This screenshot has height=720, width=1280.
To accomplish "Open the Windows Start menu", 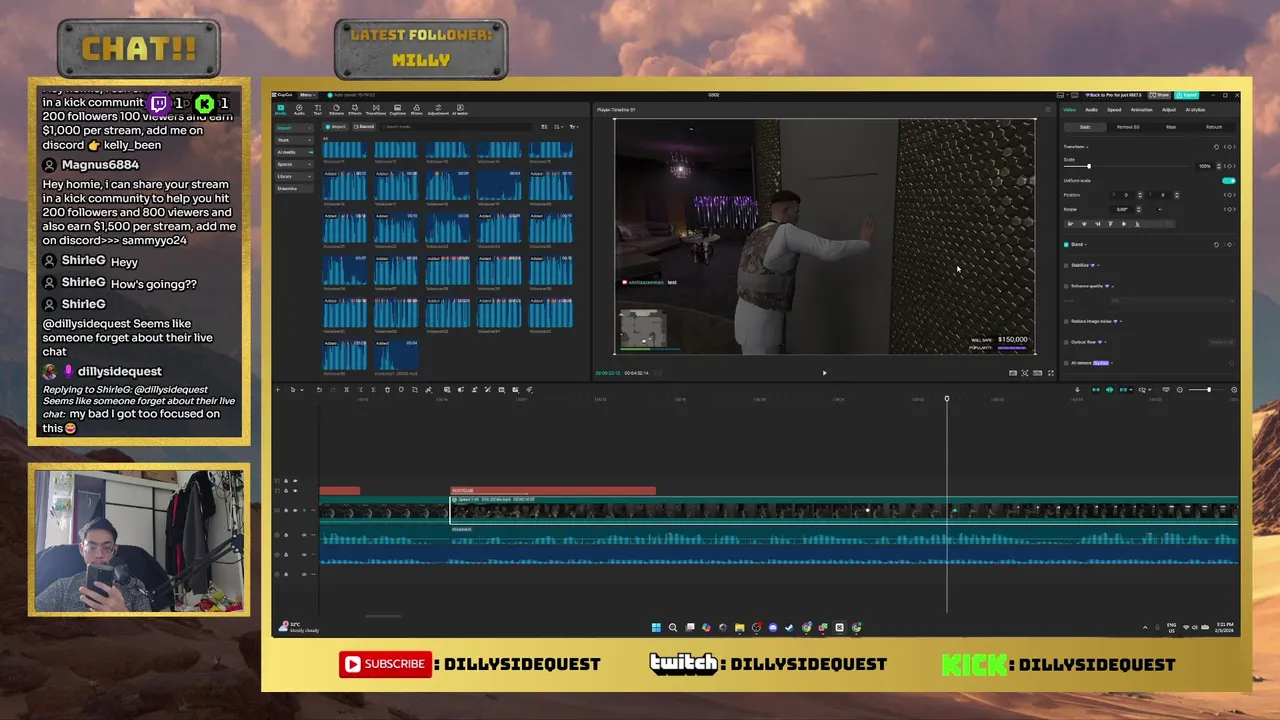I will (656, 628).
